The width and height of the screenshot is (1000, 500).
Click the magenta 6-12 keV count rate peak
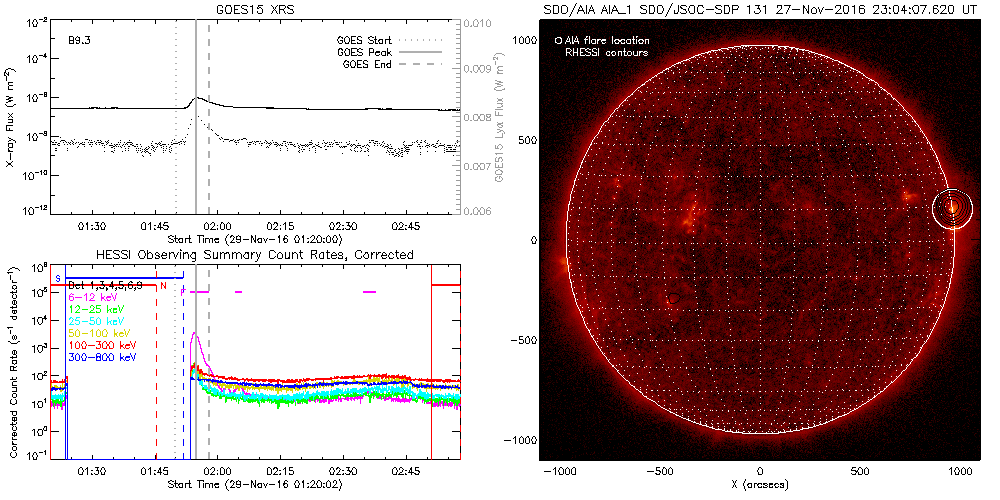(196, 335)
